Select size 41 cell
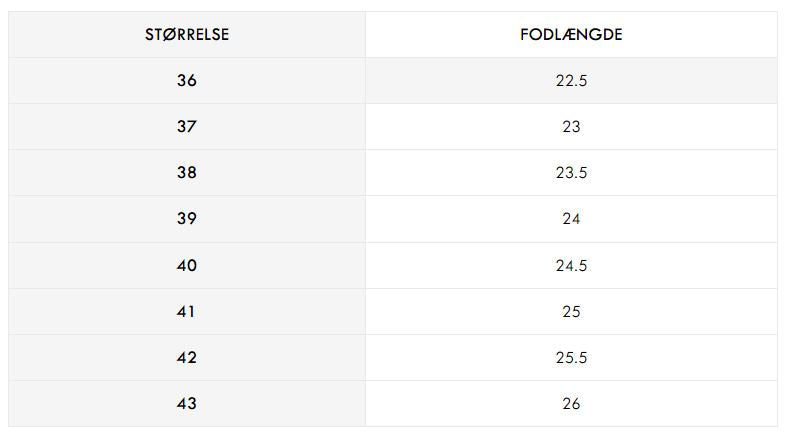This screenshot has width=785, height=438. (x=187, y=312)
